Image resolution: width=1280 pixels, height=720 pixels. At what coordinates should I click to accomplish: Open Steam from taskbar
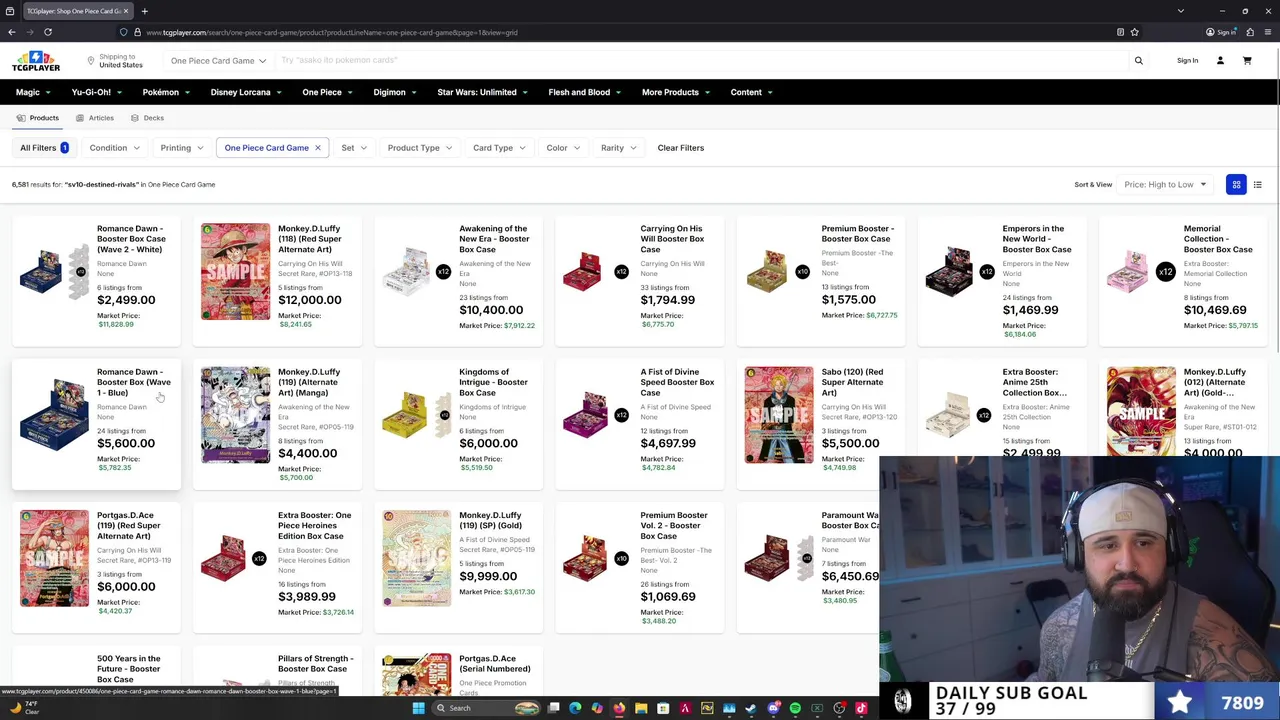click(x=751, y=708)
